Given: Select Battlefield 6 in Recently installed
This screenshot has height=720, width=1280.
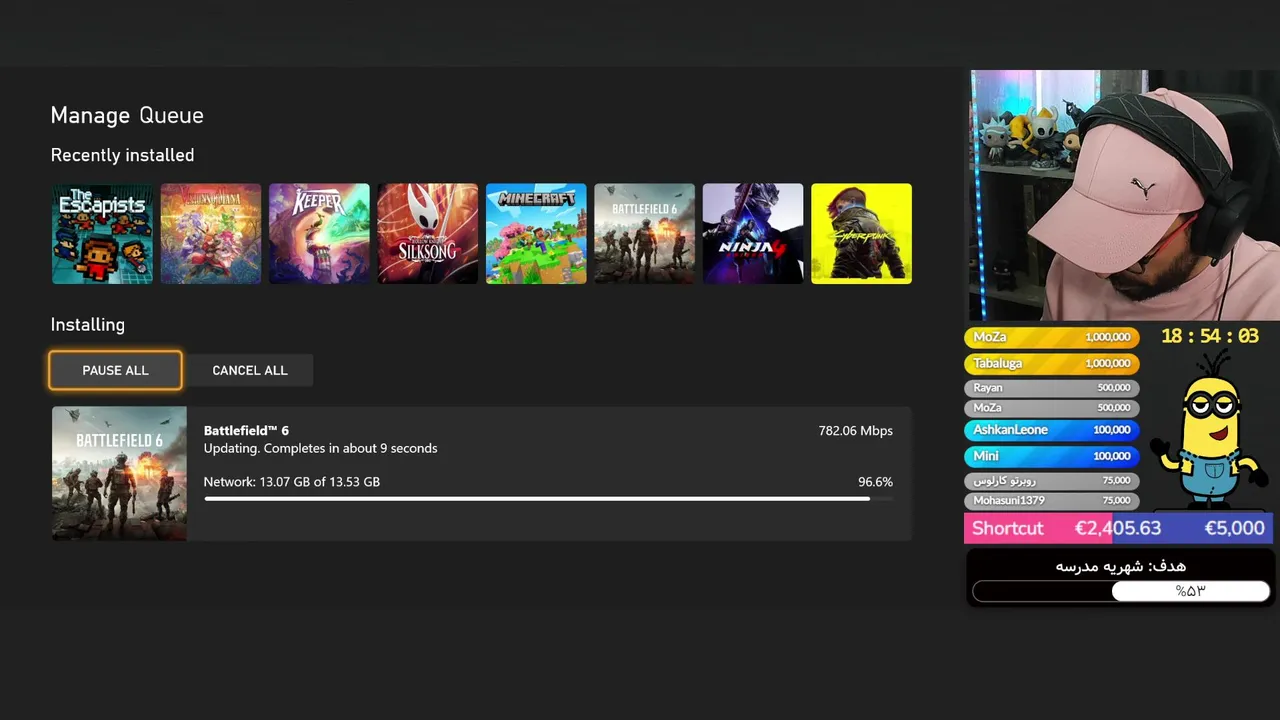Looking at the screenshot, I should pos(644,233).
